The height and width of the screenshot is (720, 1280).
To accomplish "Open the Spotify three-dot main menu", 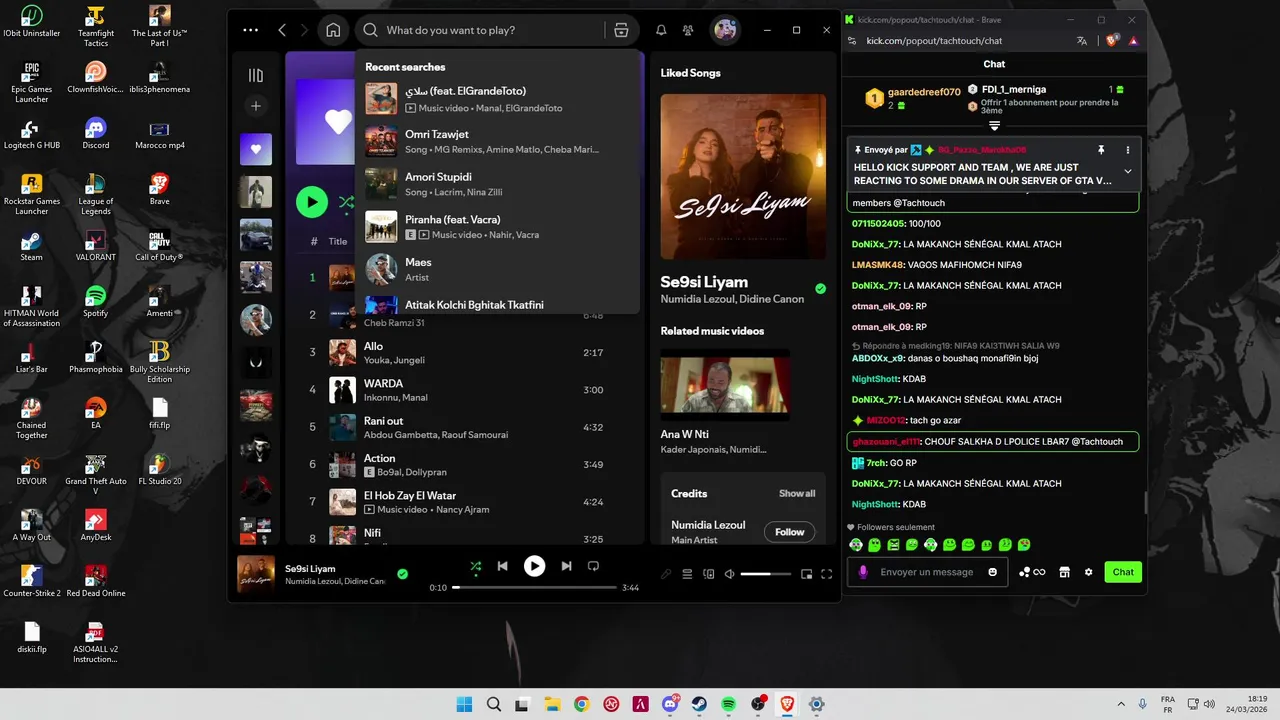I will click(x=250, y=30).
